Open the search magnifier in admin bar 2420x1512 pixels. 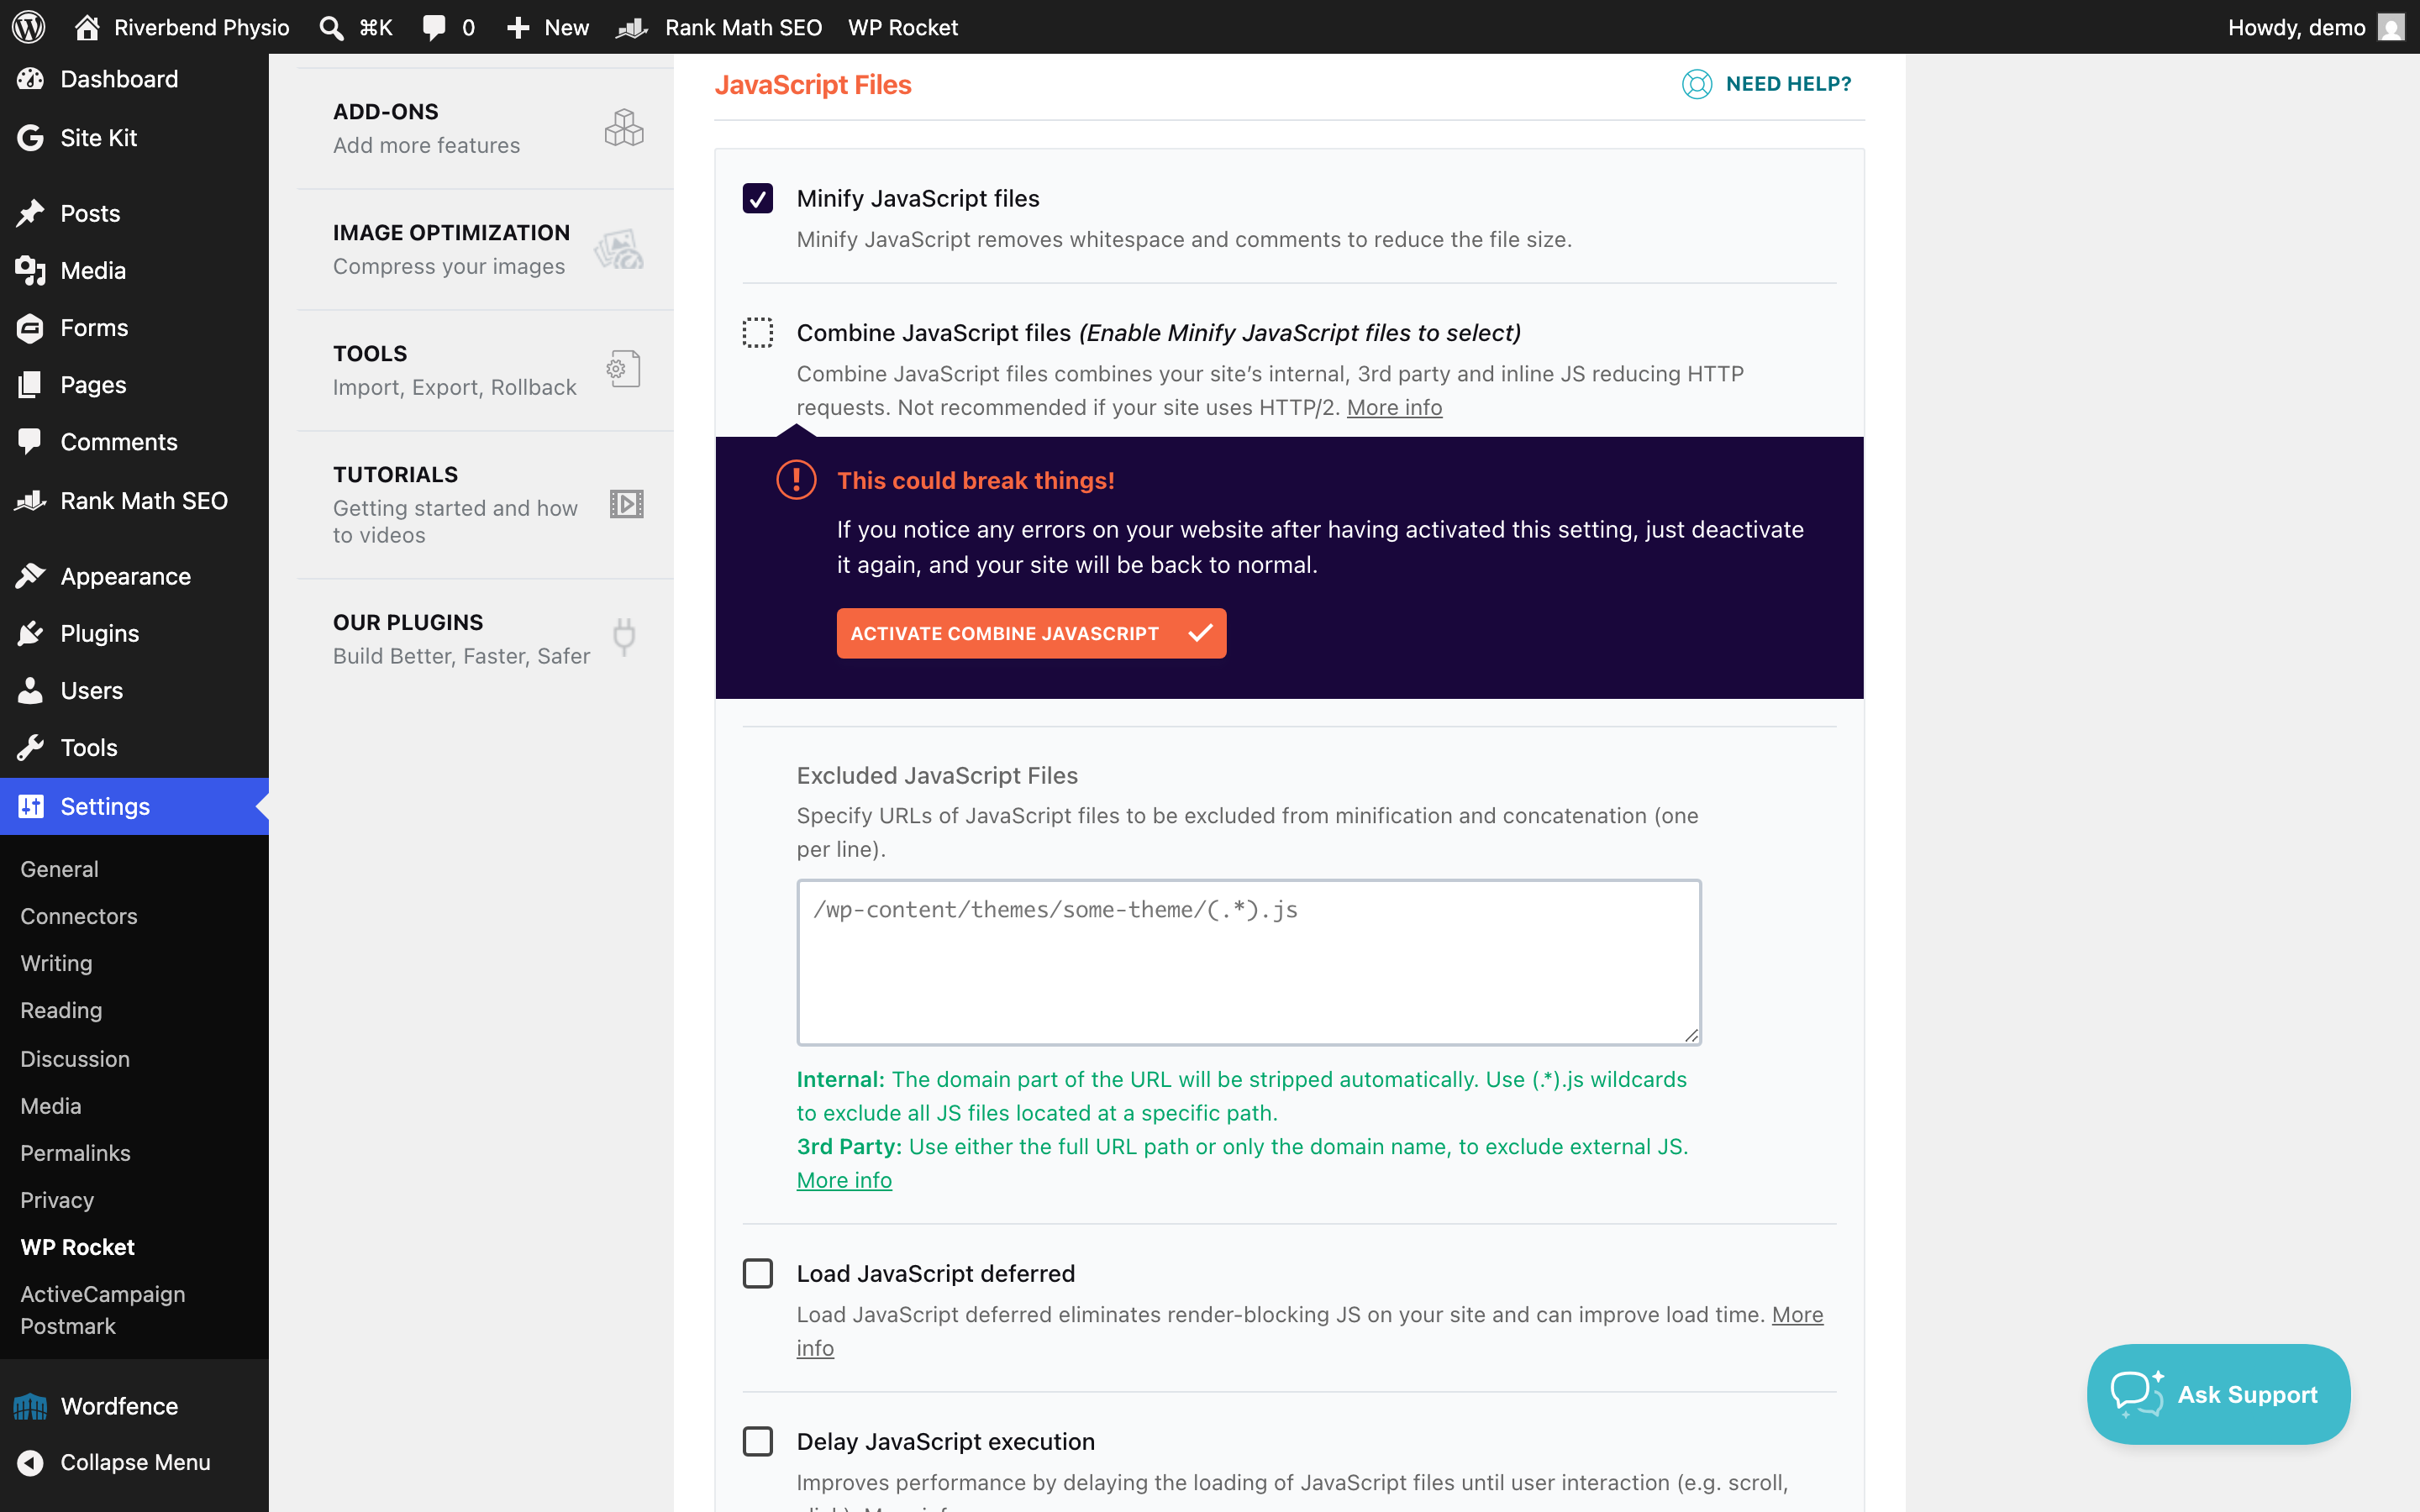pyautogui.click(x=331, y=27)
